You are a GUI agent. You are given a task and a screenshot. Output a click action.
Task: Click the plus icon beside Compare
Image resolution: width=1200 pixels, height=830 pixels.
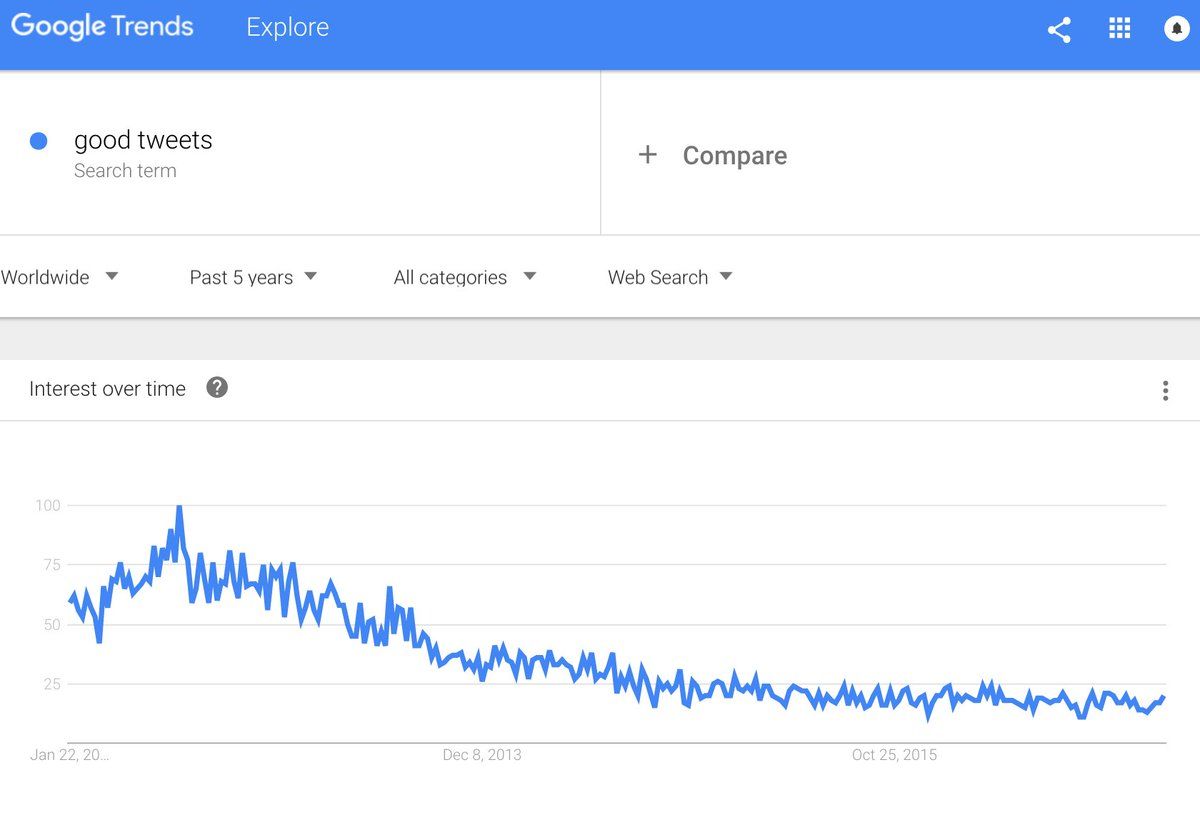click(x=648, y=154)
